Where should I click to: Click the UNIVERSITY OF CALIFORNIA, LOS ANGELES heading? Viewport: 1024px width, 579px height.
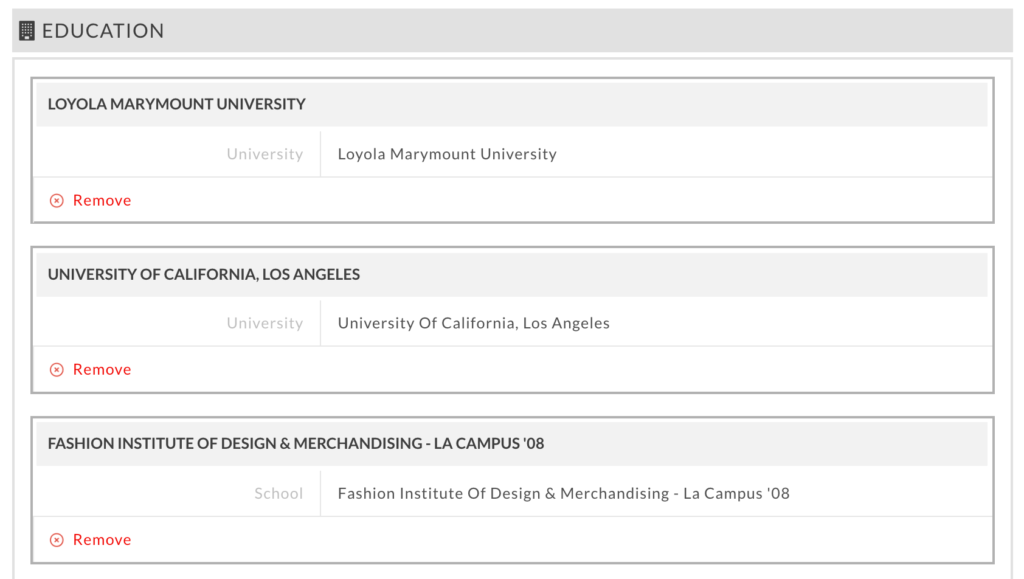(x=204, y=274)
